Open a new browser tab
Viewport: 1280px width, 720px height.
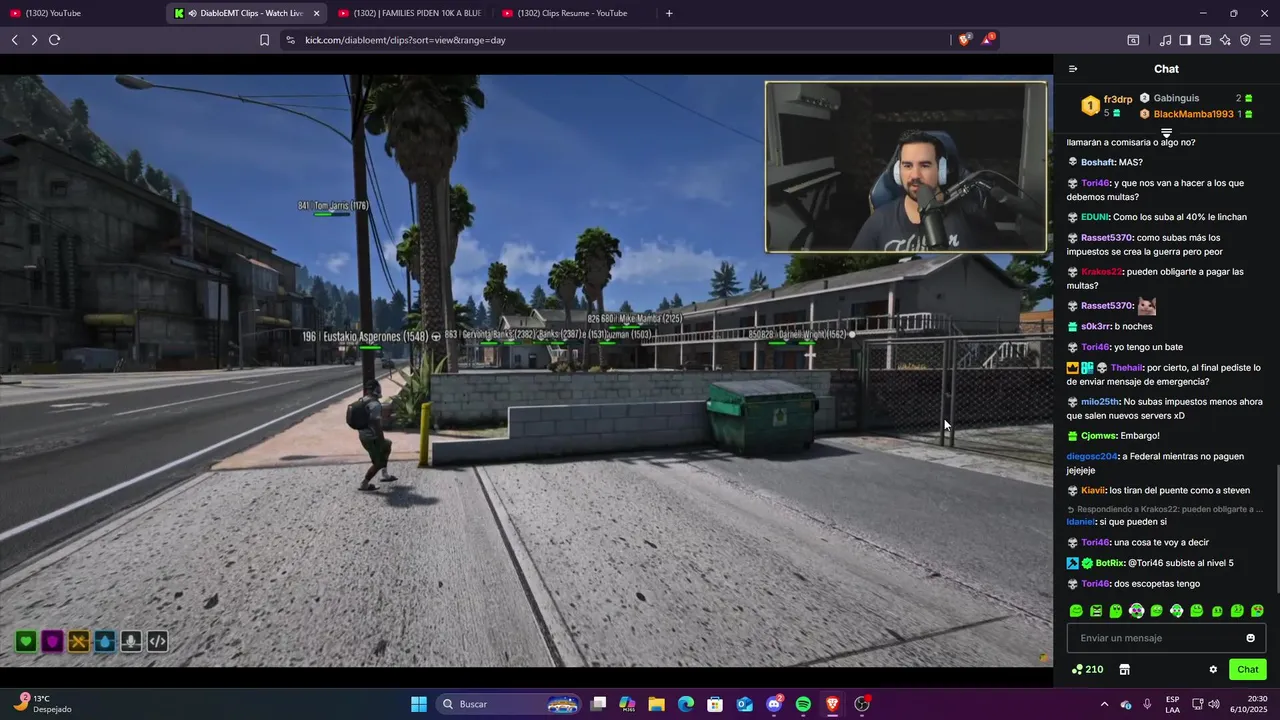click(669, 13)
